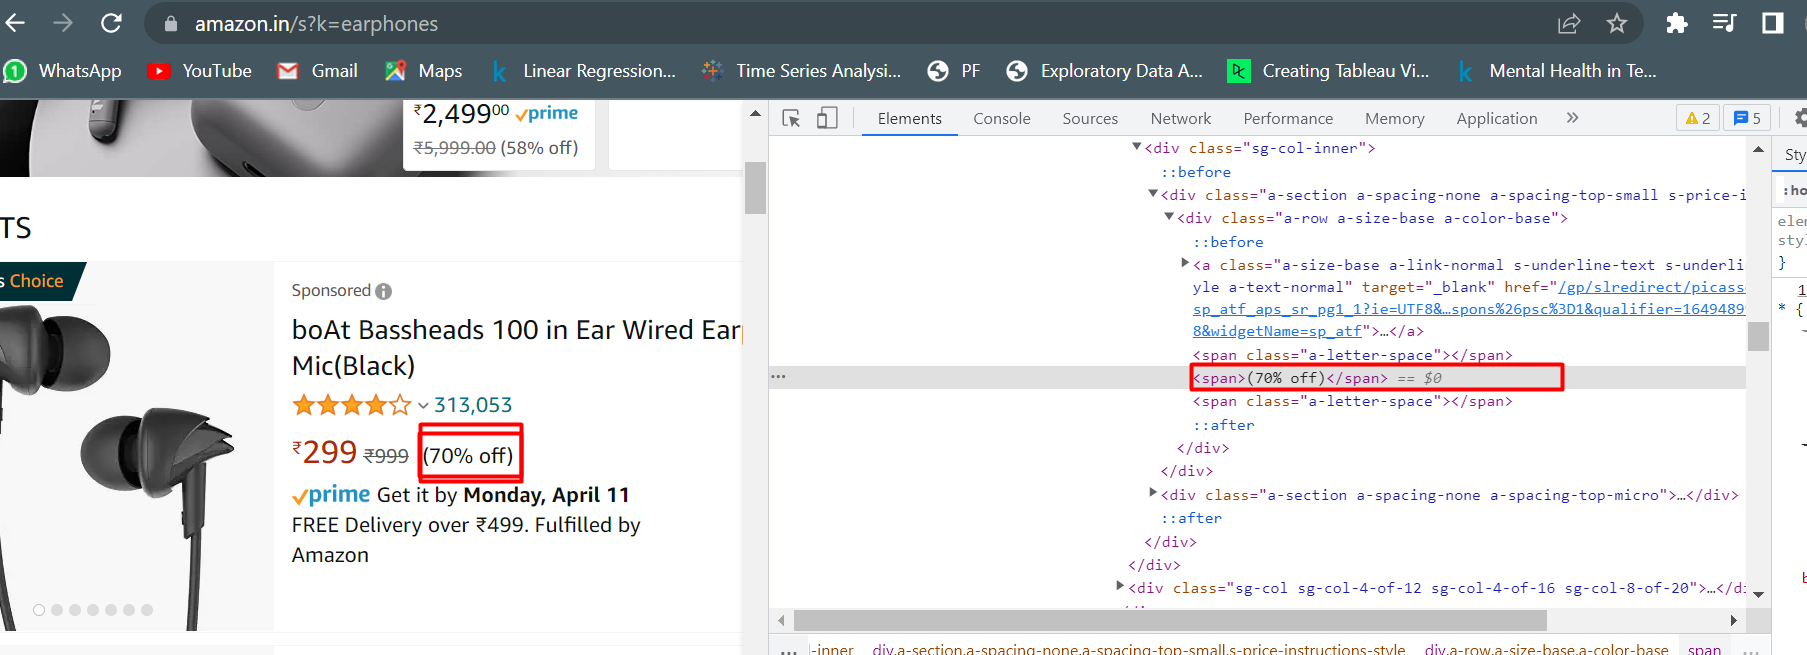The width and height of the screenshot is (1807, 655).
Task: Go back with the browser back arrow
Action: click(14, 23)
